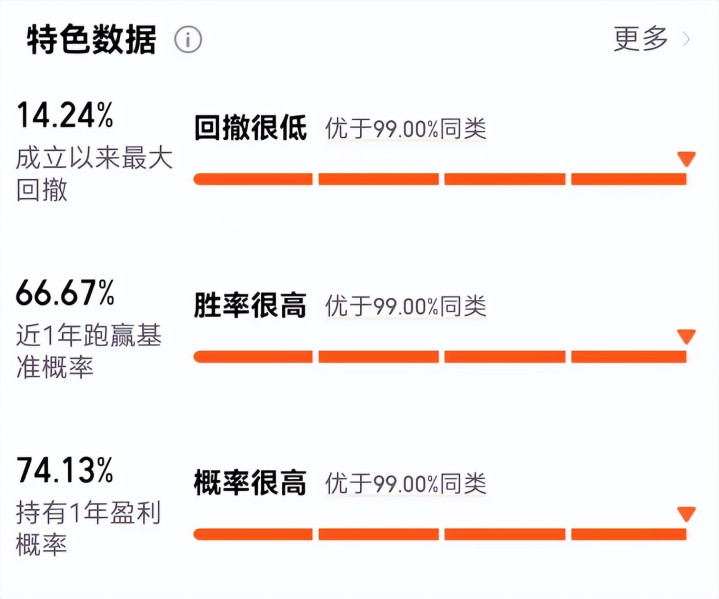Click the triangle marker above 胜率很高 bar
This screenshot has width=719, height=599.
pos(686,337)
